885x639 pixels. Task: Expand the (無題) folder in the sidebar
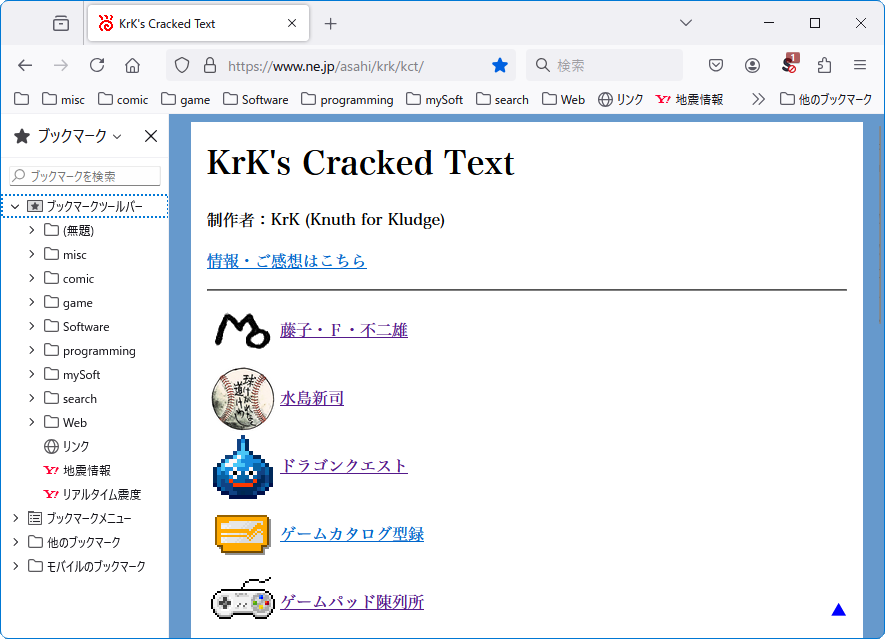(x=32, y=230)
